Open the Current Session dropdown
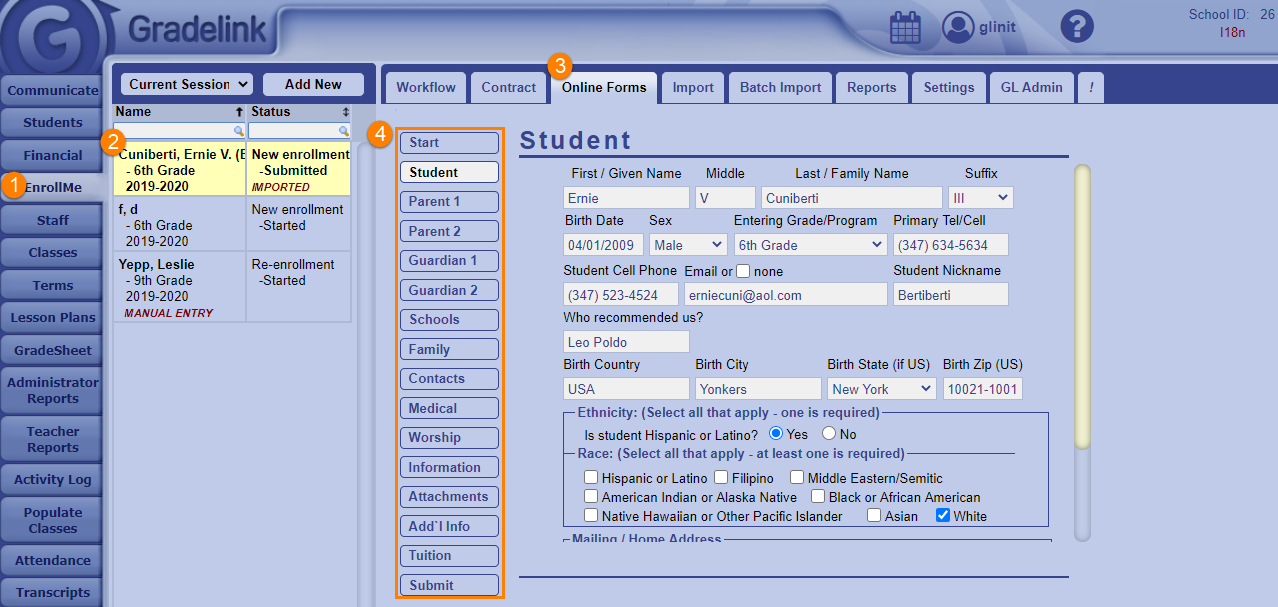Screen dimensions: 1278x607 (x=187, y=84)
